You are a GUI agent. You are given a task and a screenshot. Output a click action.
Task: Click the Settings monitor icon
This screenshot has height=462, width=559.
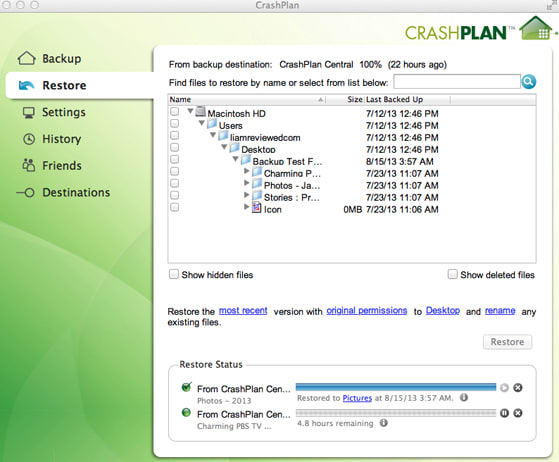[29, 112]
